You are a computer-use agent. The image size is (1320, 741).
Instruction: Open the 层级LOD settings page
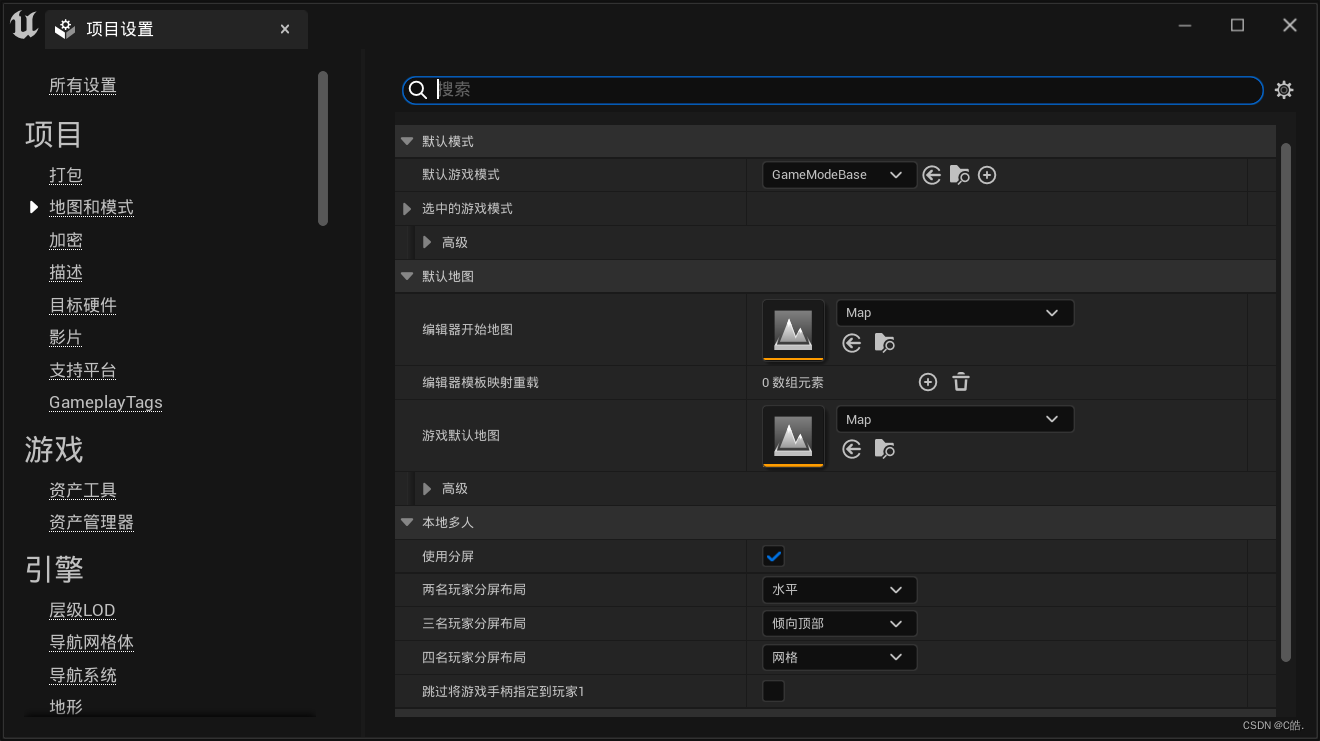point(82,610)
